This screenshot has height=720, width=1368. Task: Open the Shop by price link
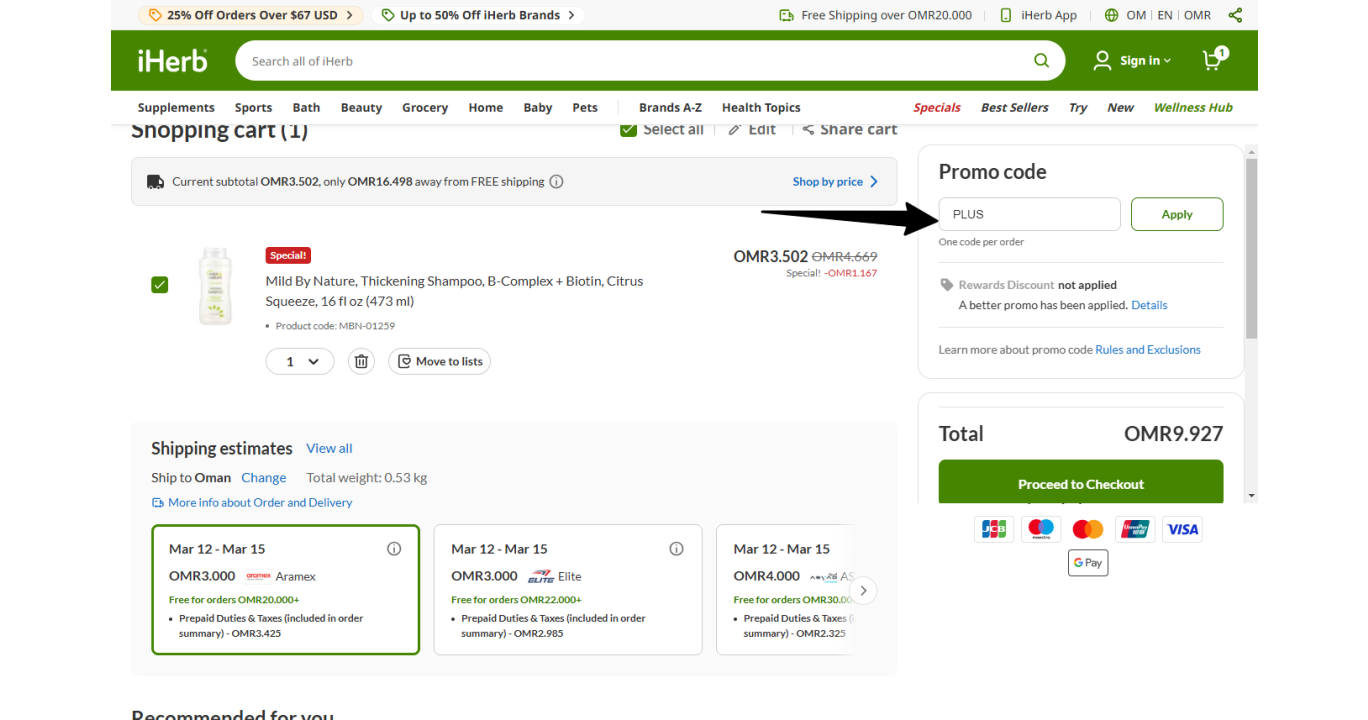[x=836, y=182]
